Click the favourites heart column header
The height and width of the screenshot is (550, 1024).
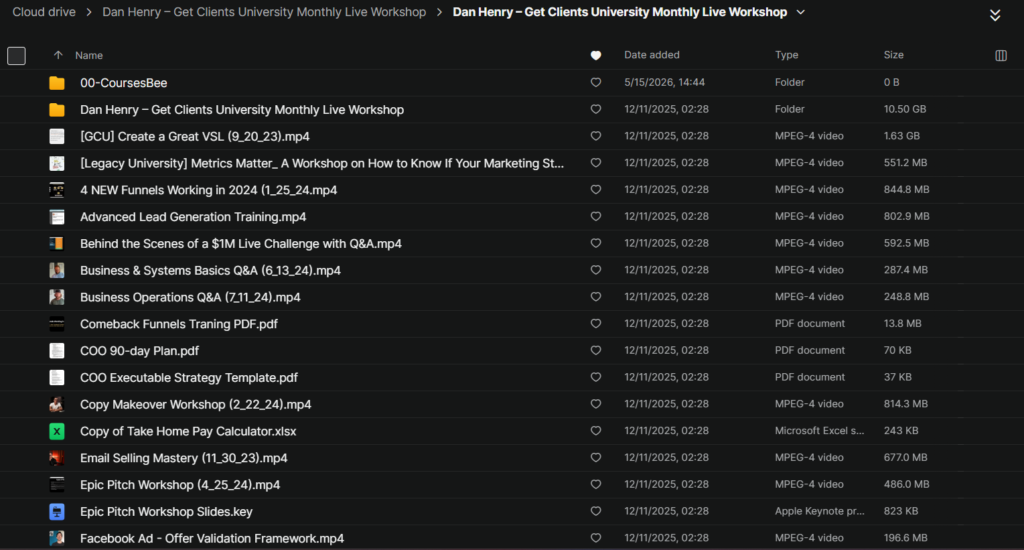coord(596,56)
